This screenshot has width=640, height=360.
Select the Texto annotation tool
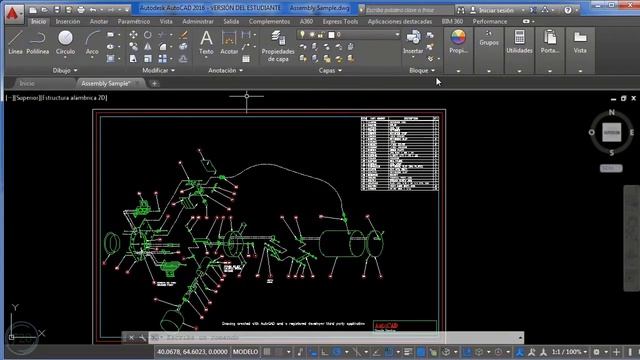206,43
